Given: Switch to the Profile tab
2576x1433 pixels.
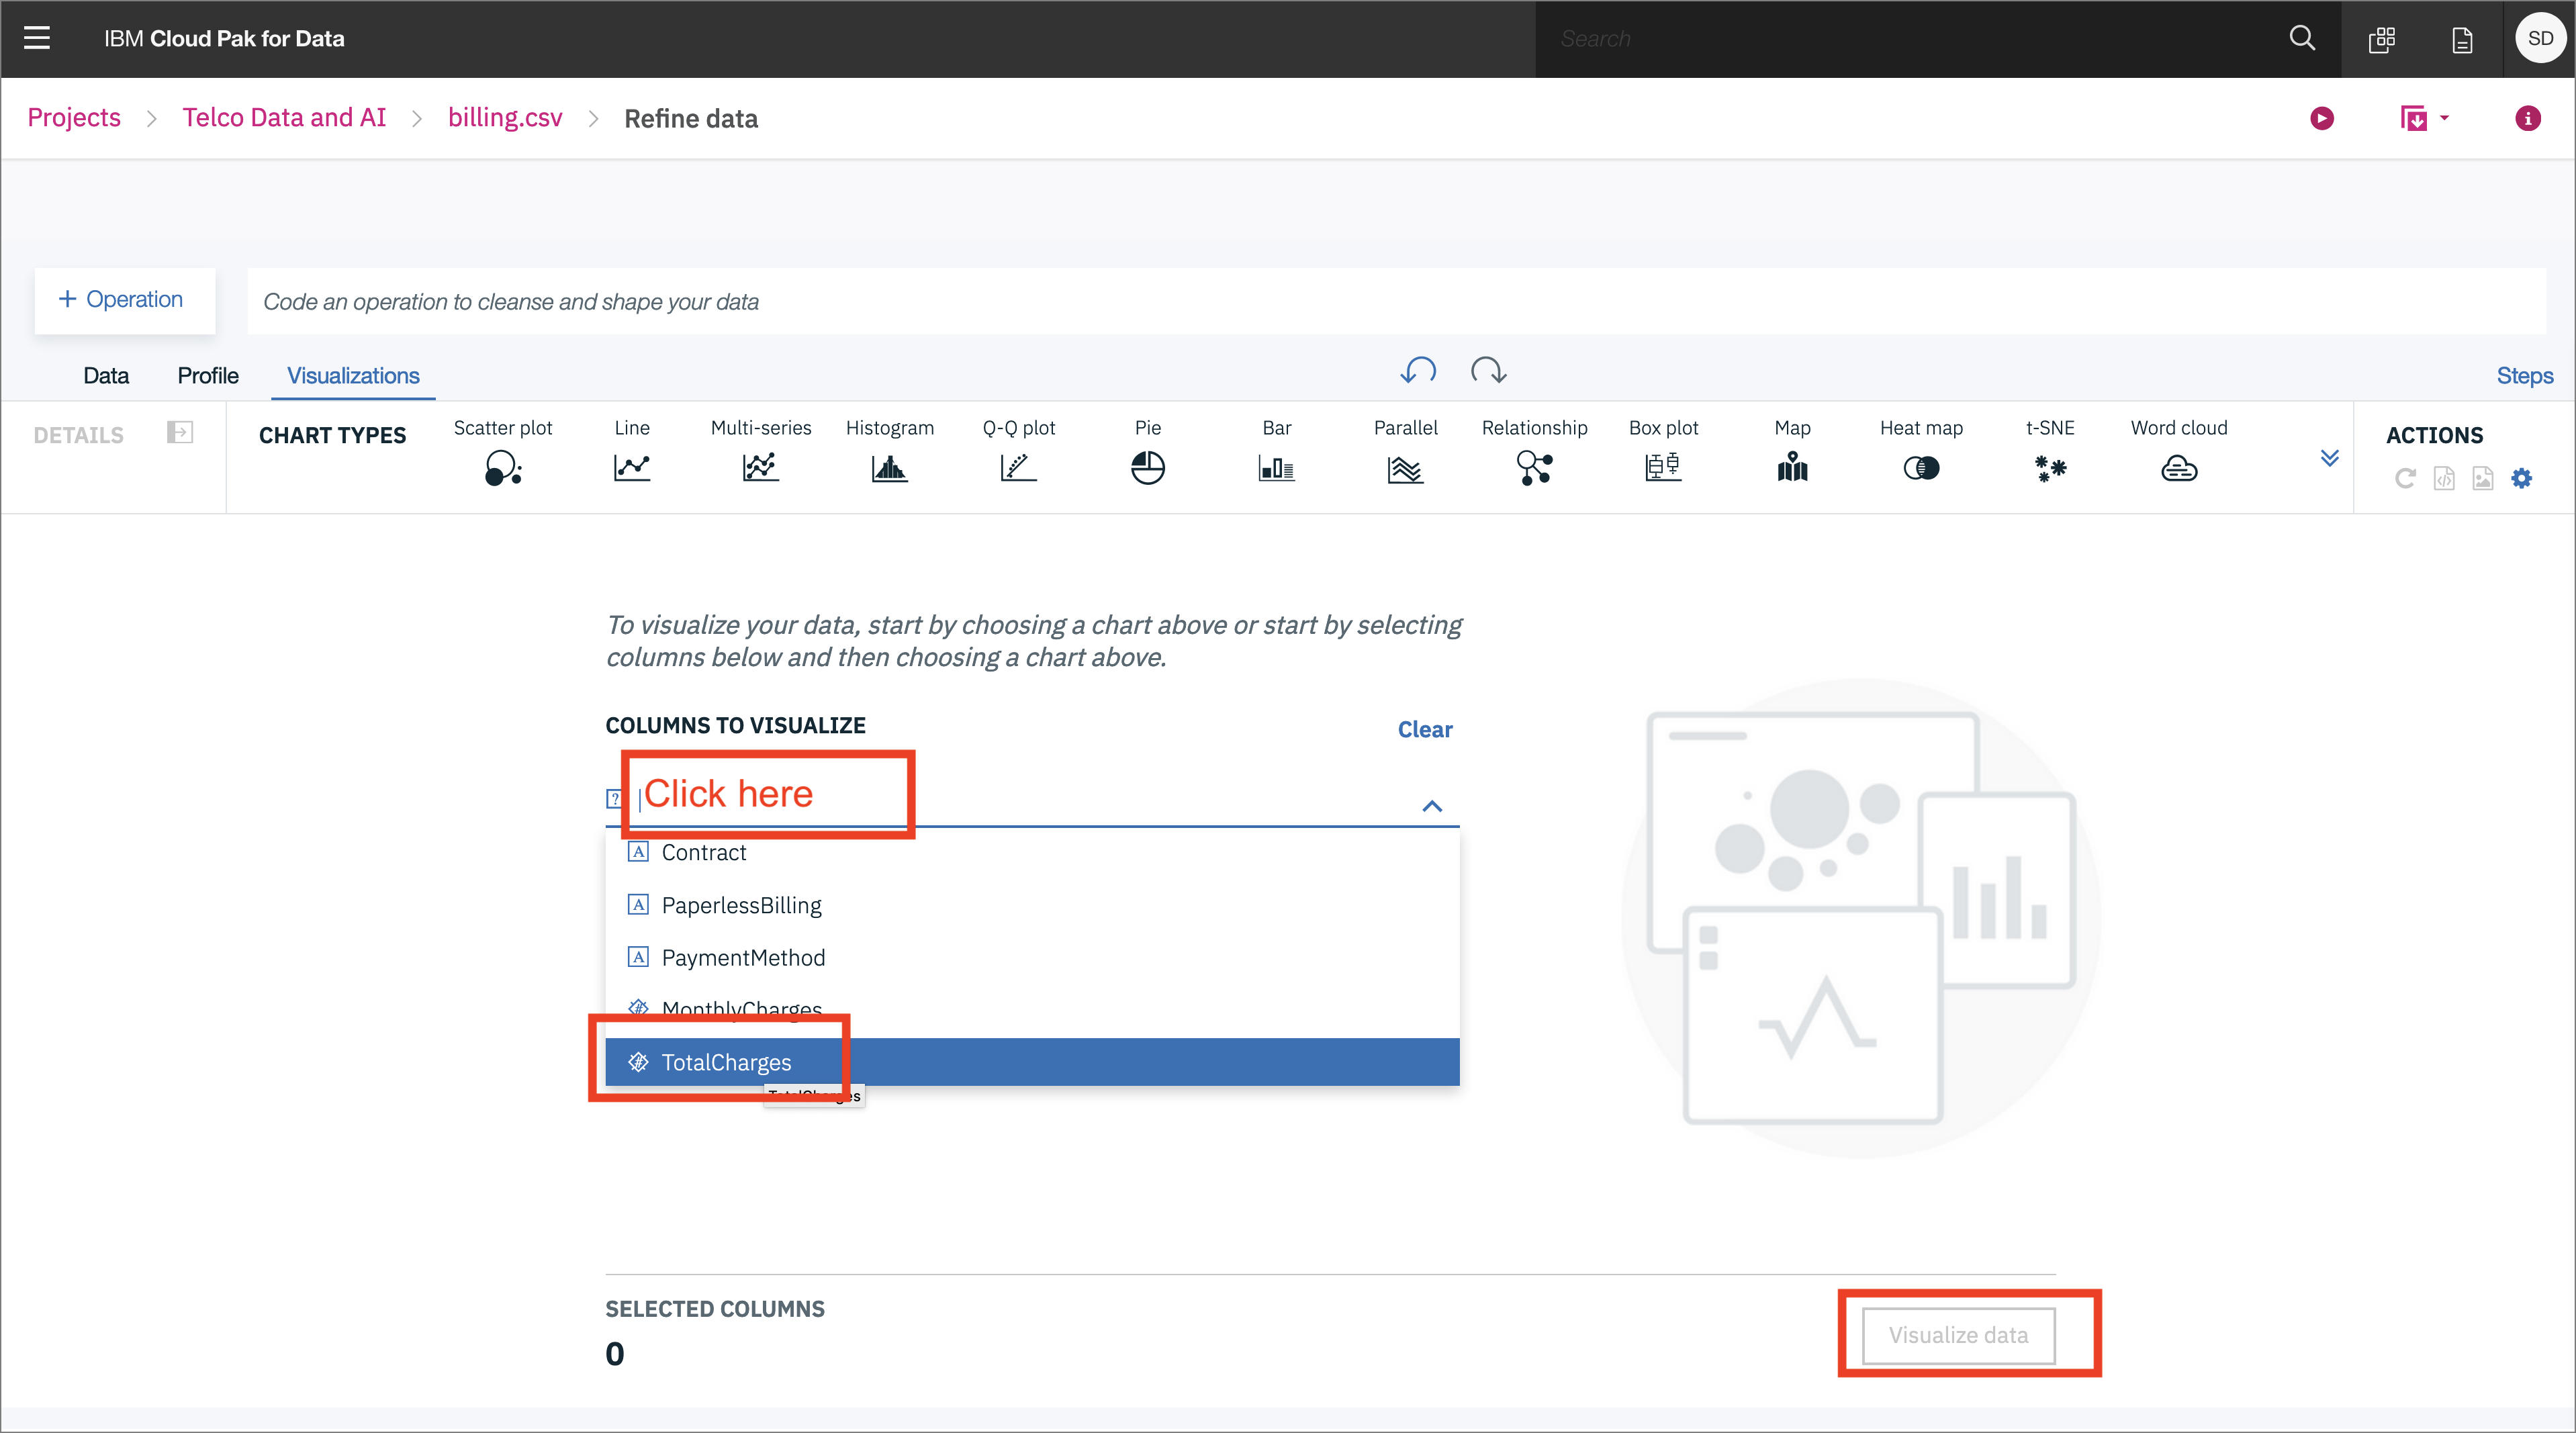Looking at the screenshot, I should click(208, 376).
